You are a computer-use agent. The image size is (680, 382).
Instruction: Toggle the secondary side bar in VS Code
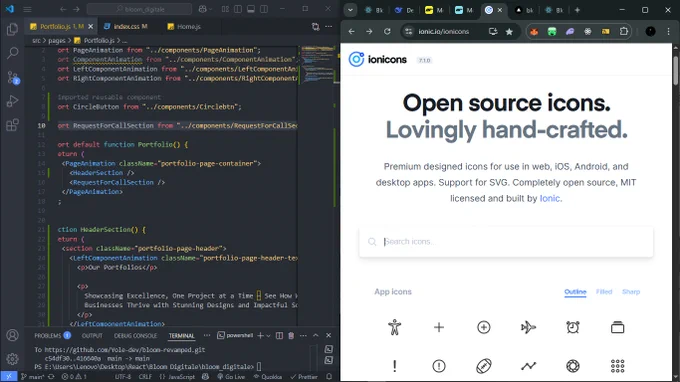pyautogui.click(x=264, y=9)
